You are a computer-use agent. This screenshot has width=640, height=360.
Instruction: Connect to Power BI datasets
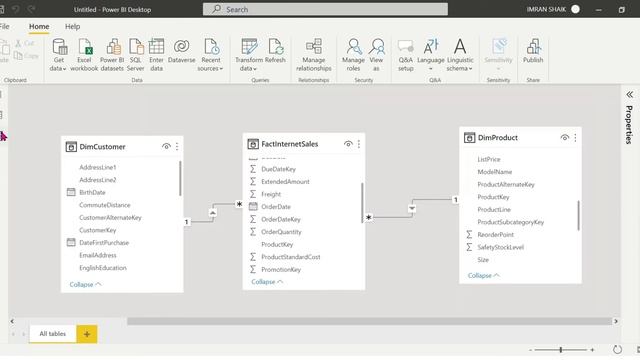pyautogui.click(x=112, y=55)
